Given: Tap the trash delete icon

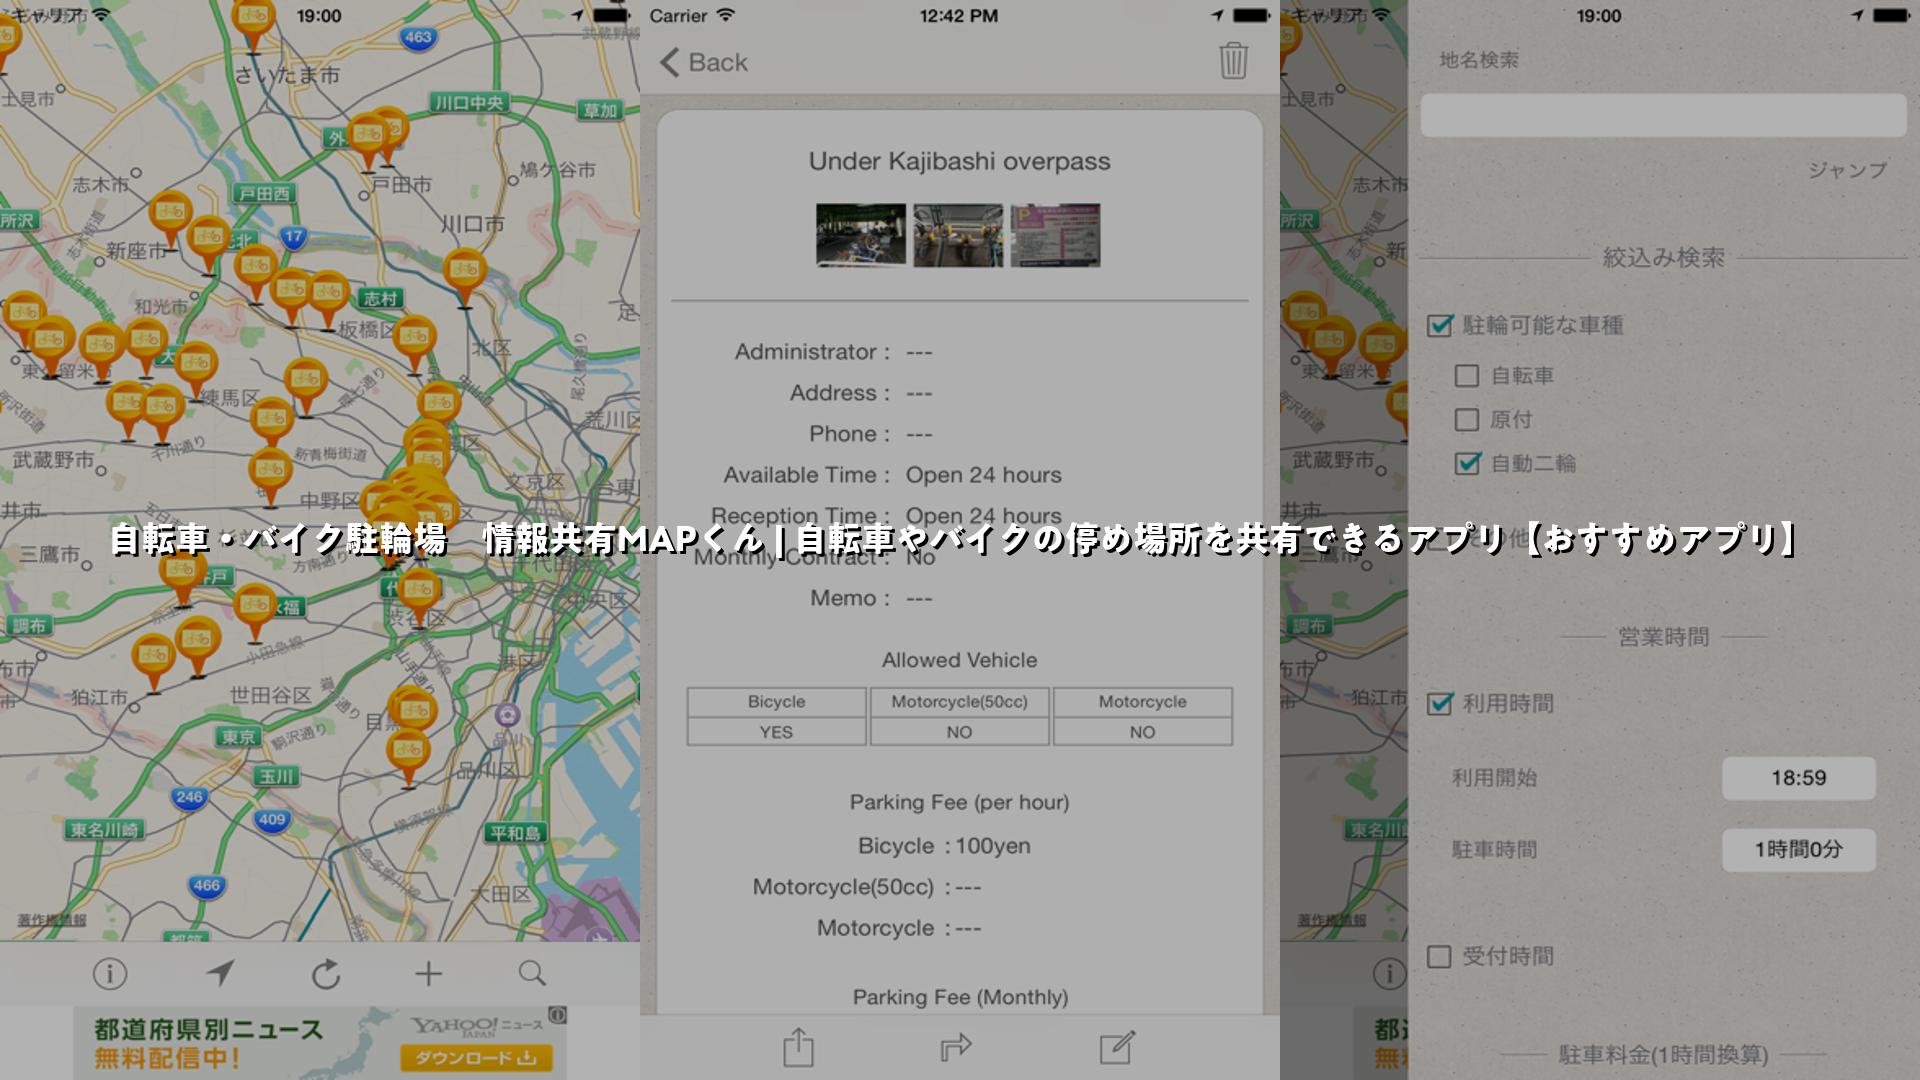Looking at the screenshot, I should [1233, 61].
